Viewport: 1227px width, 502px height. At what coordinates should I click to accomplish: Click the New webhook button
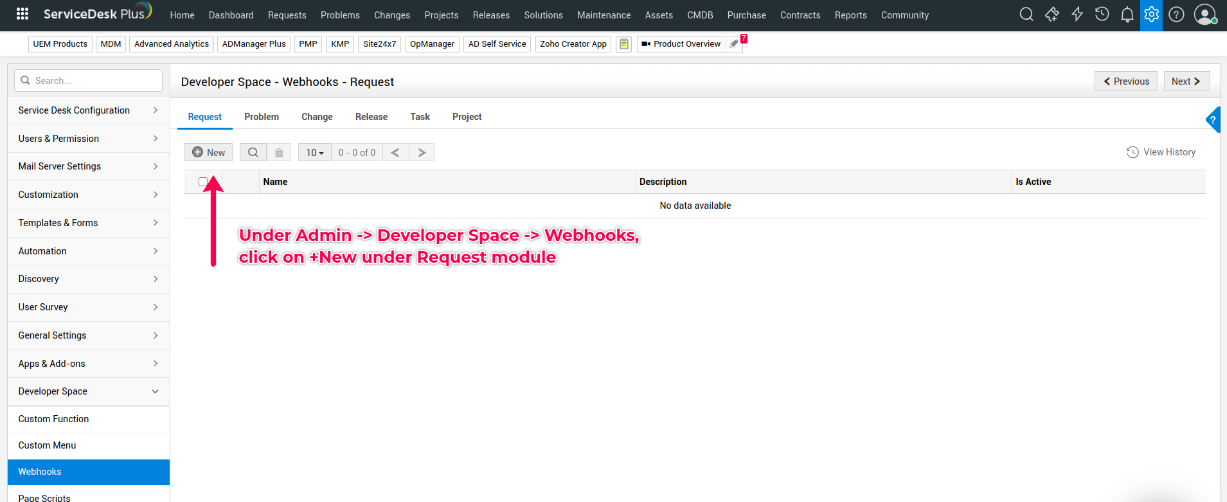[208, 153]
